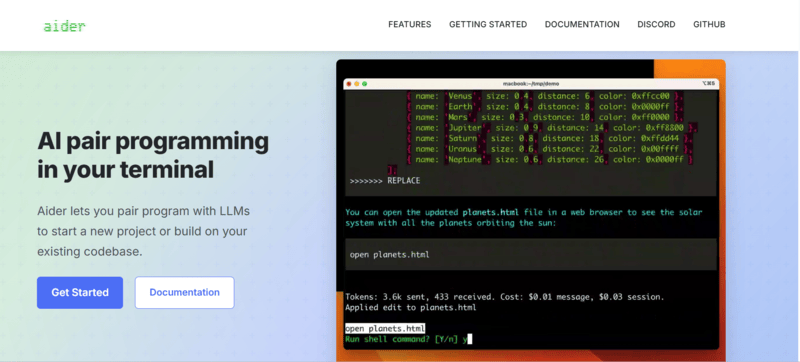Open Documentation in the top navigation
The height and width of the screenshot is (362, 800).
[582, 24]
